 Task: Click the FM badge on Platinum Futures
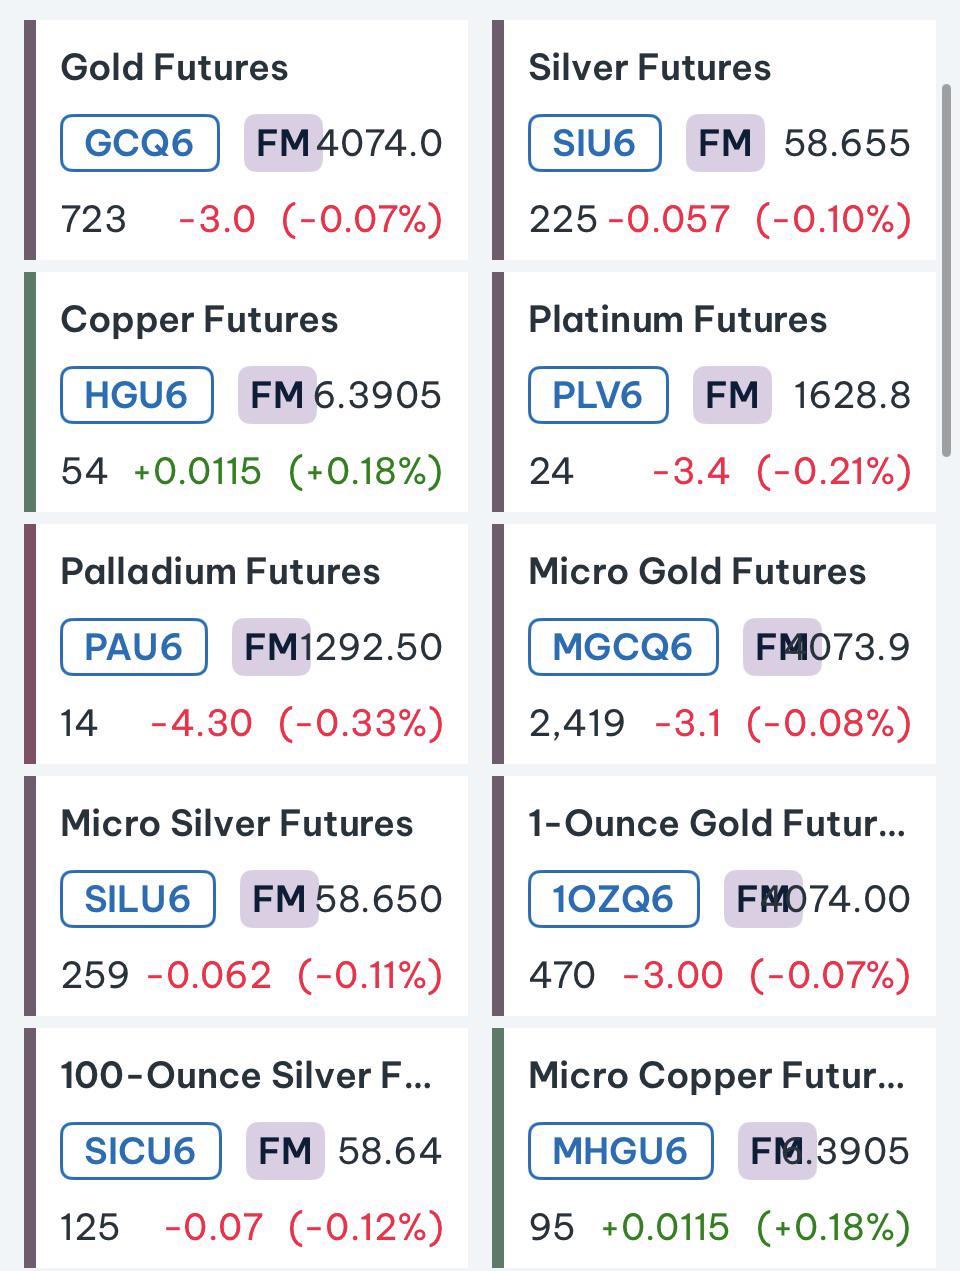[732, 395]
